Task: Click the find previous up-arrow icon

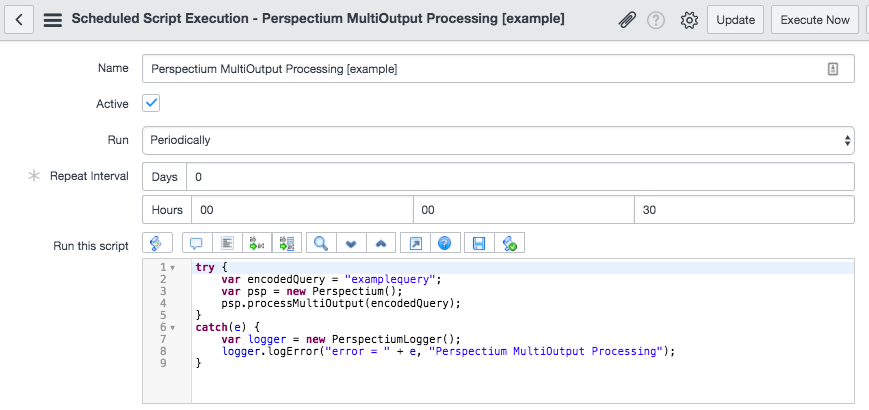Action: [381, 243]
